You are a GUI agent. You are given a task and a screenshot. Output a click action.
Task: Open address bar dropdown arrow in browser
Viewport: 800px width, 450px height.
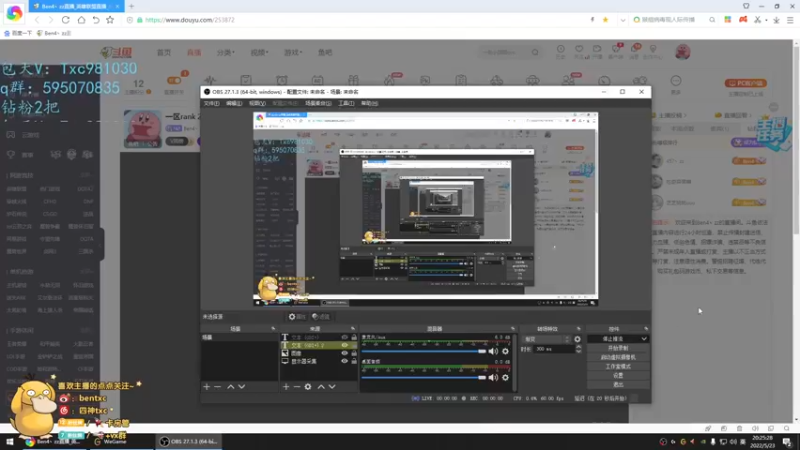click(x=622, y=20)
